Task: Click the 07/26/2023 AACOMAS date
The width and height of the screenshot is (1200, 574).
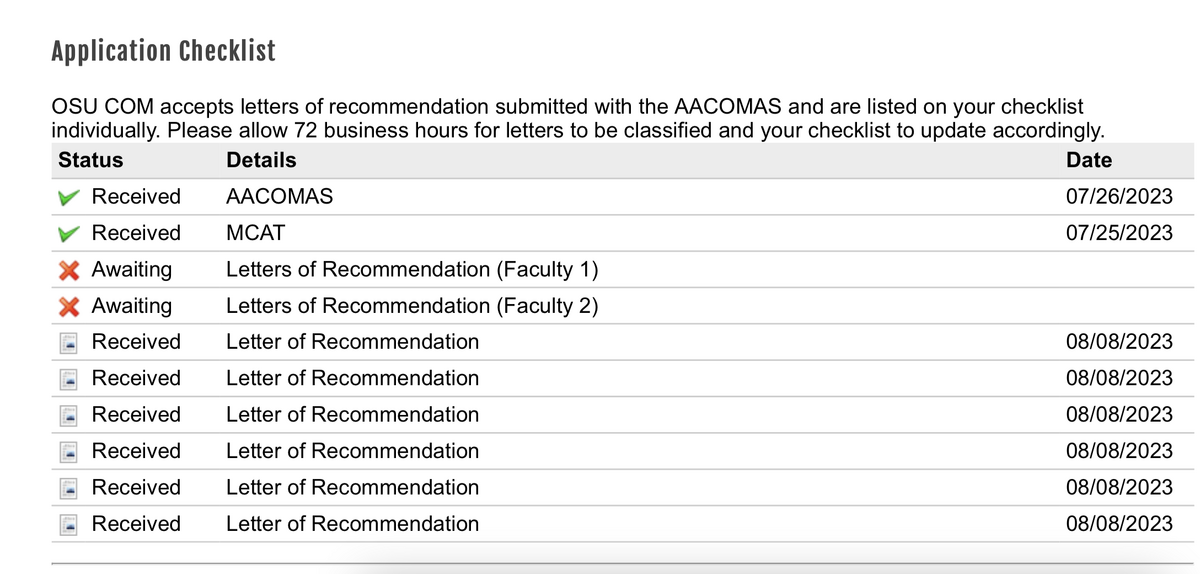Action: pos(1119,197)
